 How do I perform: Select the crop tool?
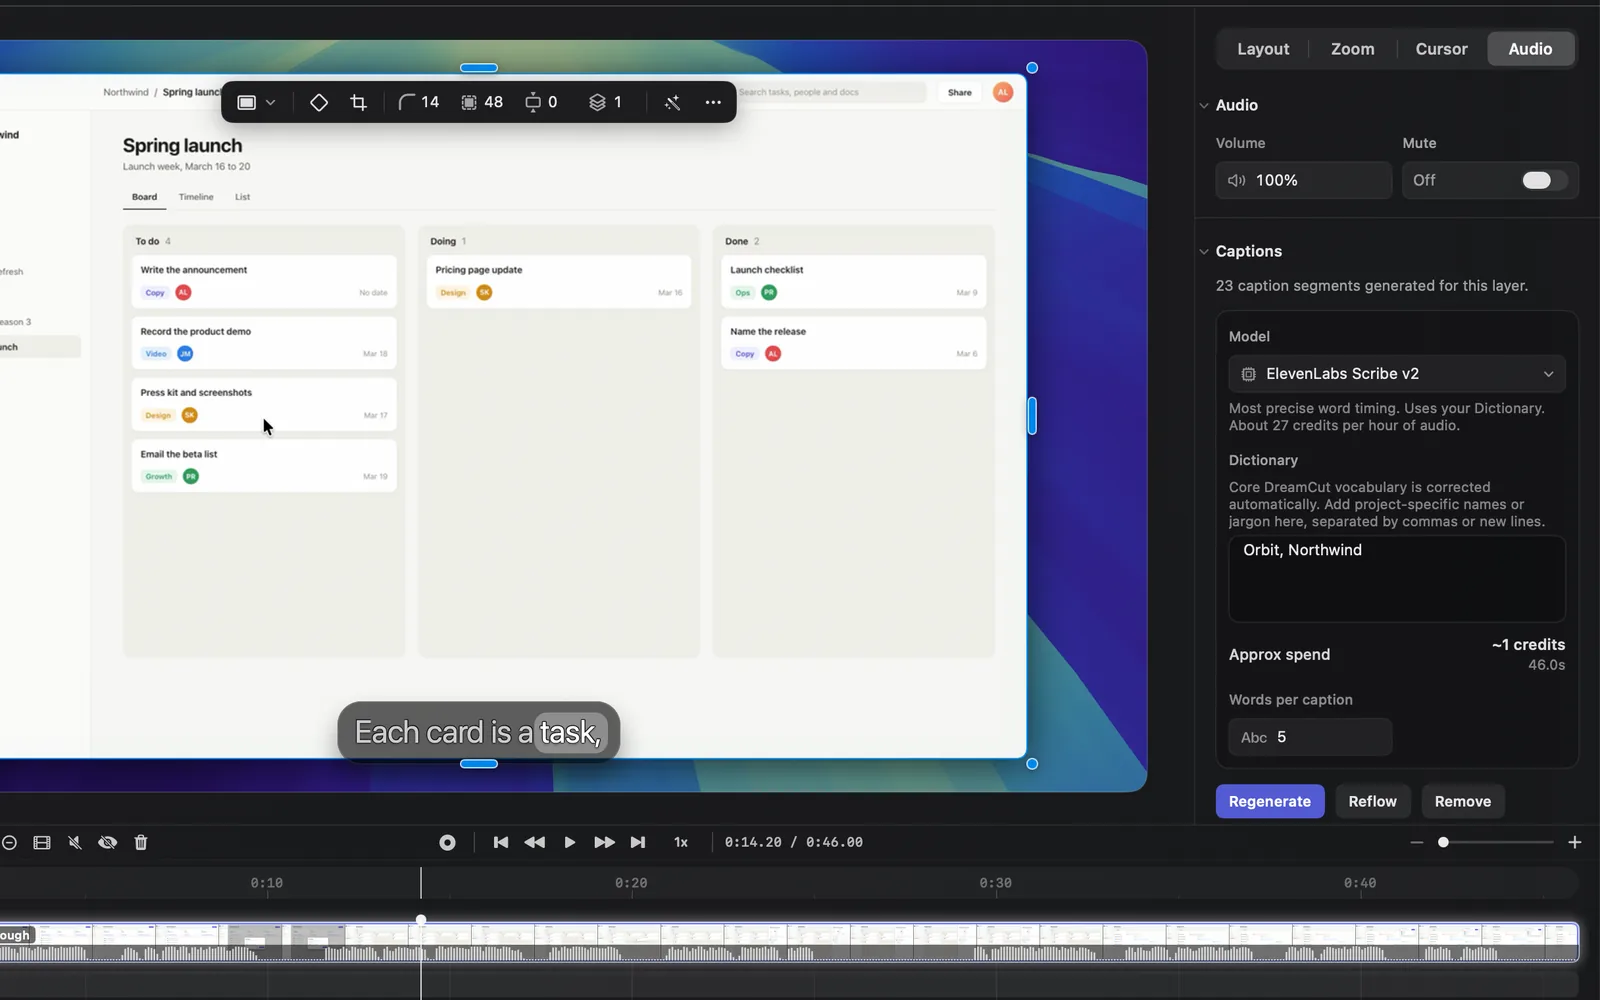click(359, 102)
